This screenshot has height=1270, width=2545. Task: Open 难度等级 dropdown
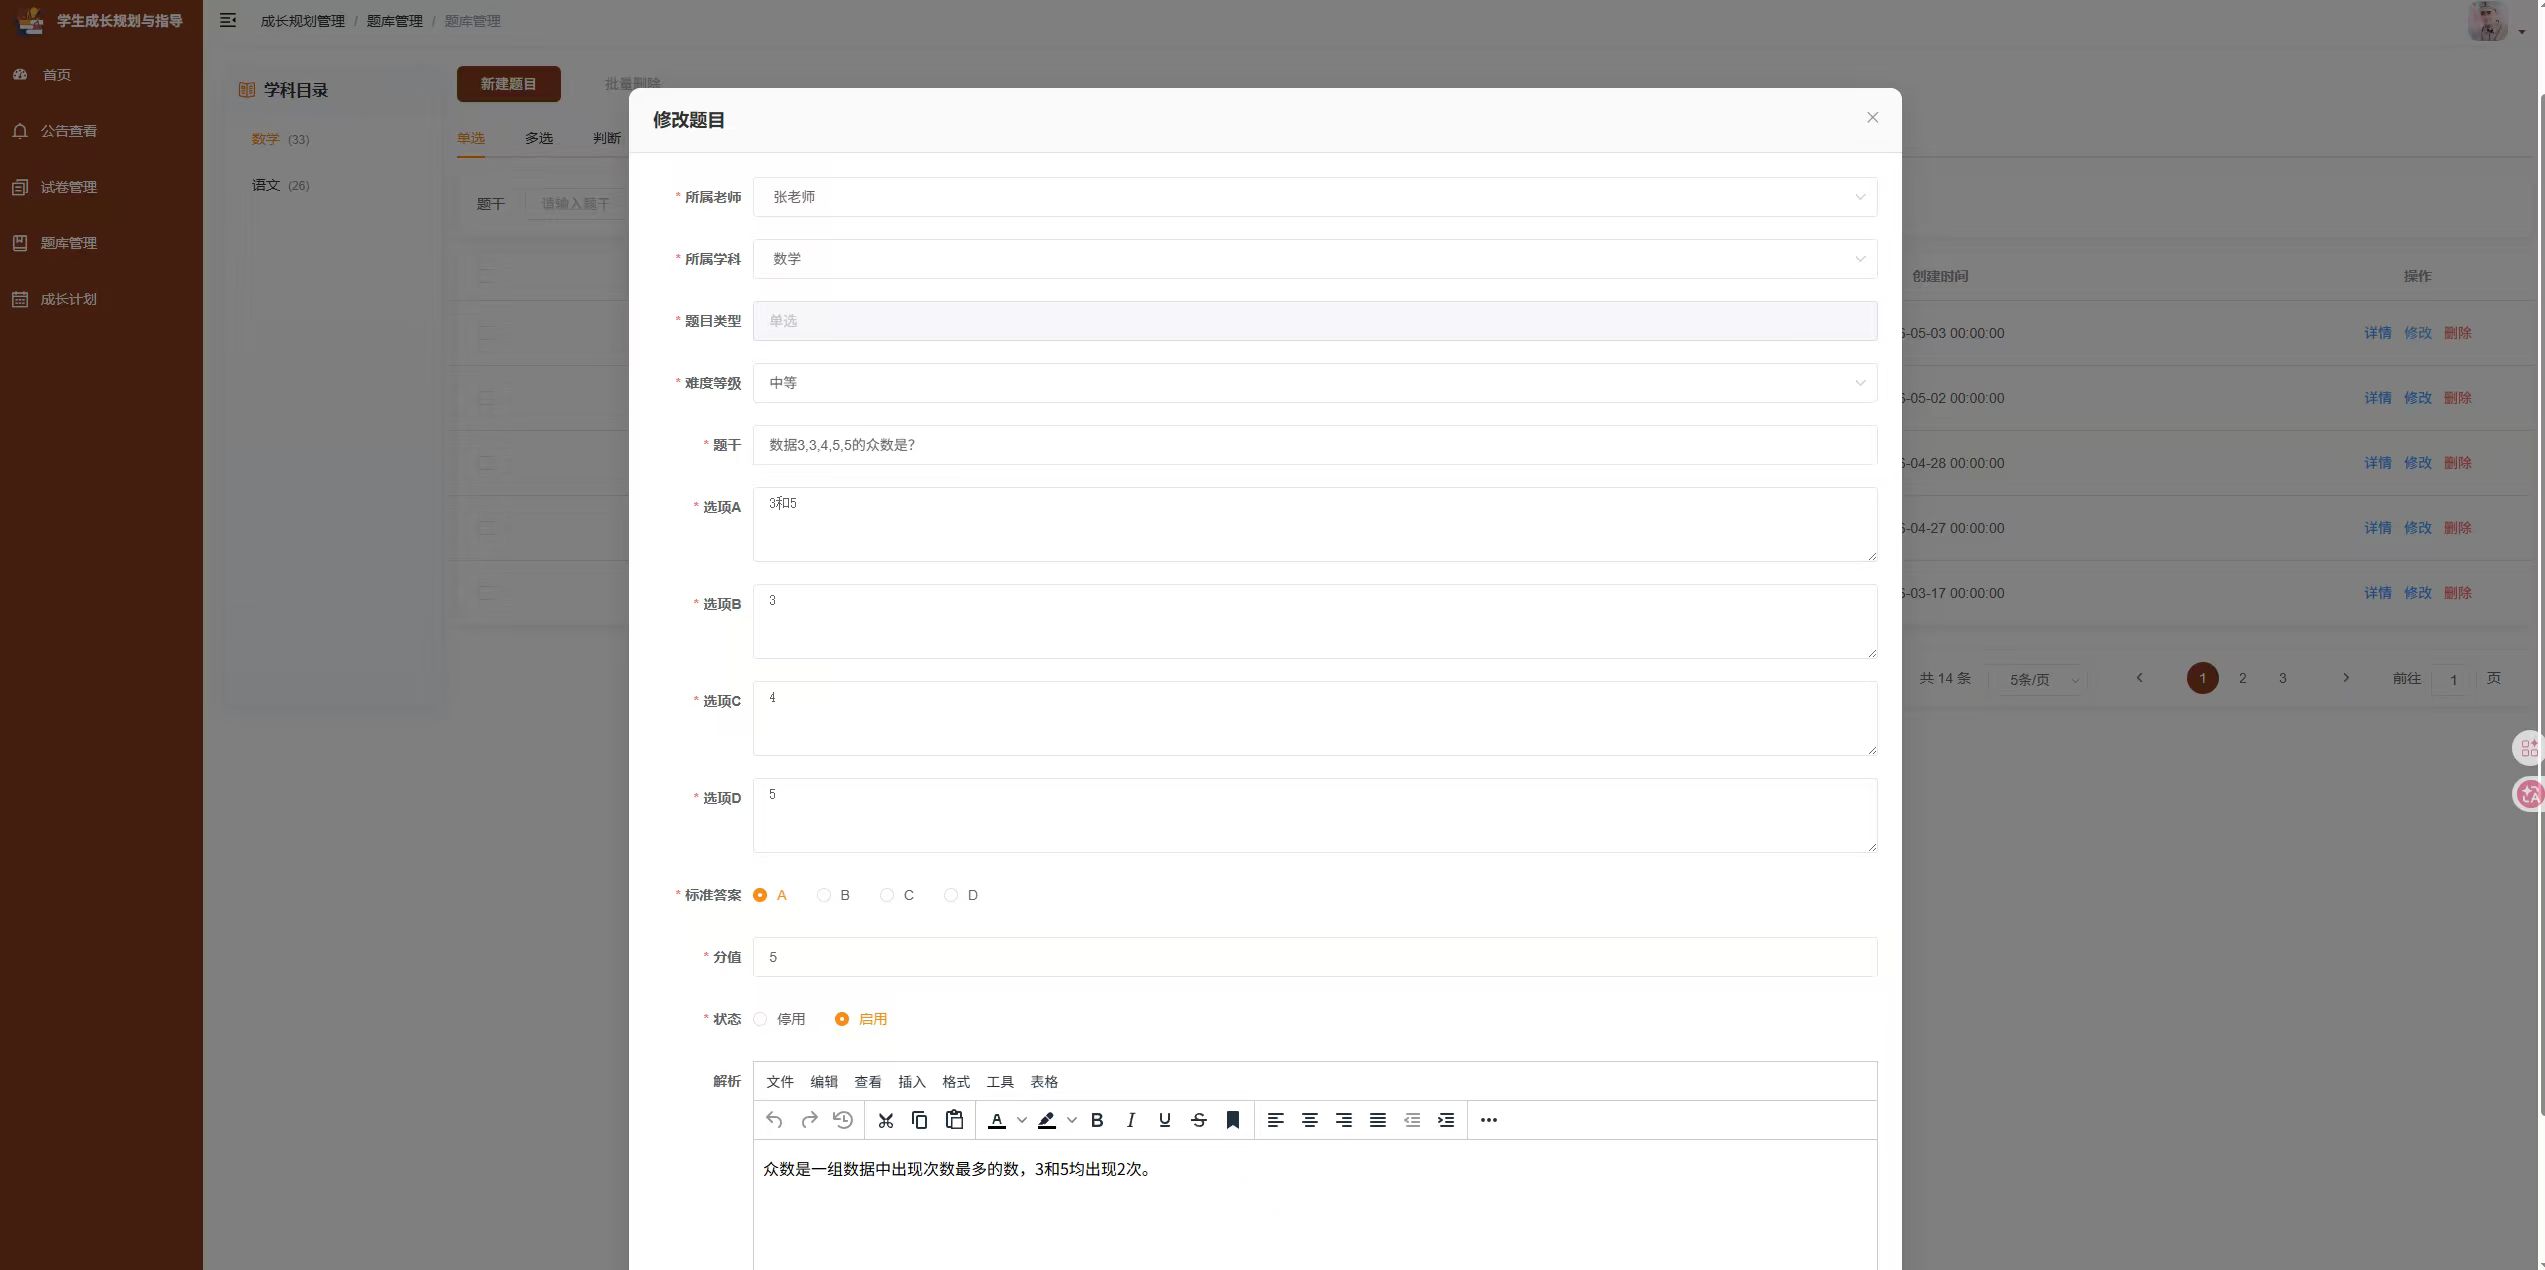(1315, 383)
